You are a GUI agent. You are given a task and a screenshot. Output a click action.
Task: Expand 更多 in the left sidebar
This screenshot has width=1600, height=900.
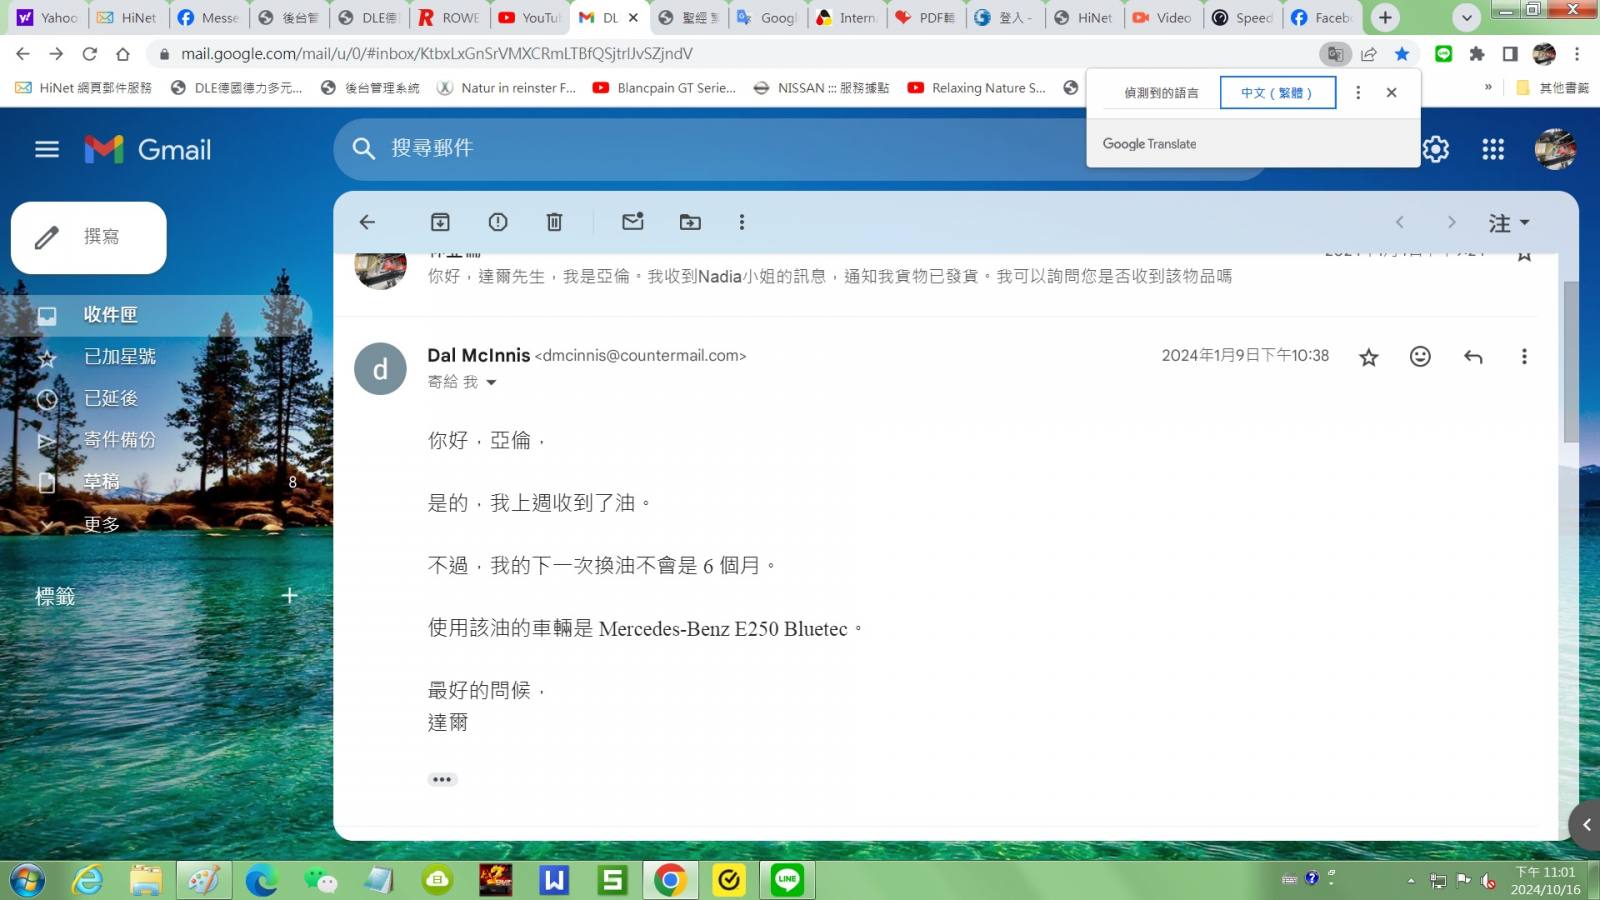click(100, 524)
